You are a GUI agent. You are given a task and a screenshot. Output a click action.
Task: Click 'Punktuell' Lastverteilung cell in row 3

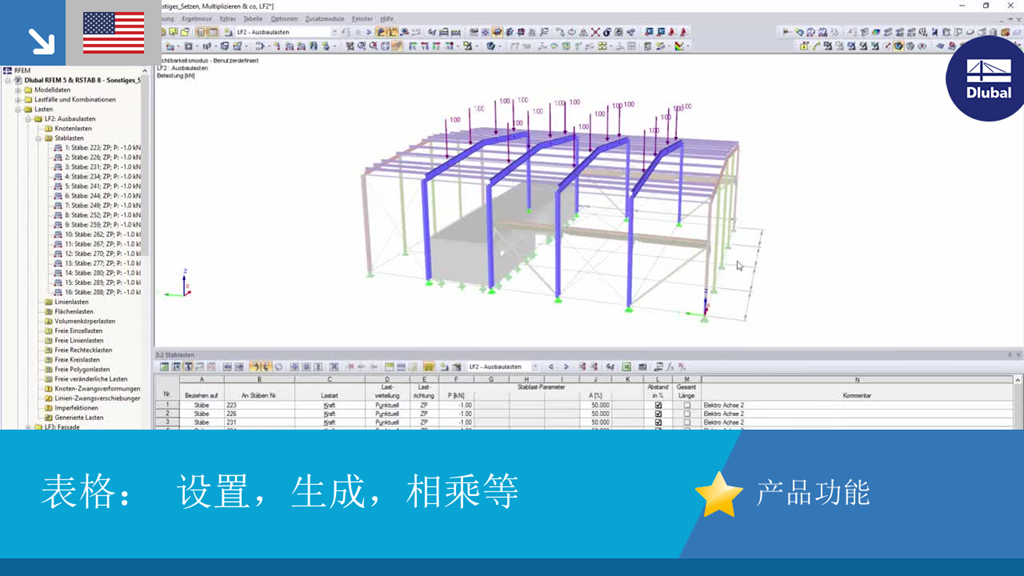click(387, 423)
